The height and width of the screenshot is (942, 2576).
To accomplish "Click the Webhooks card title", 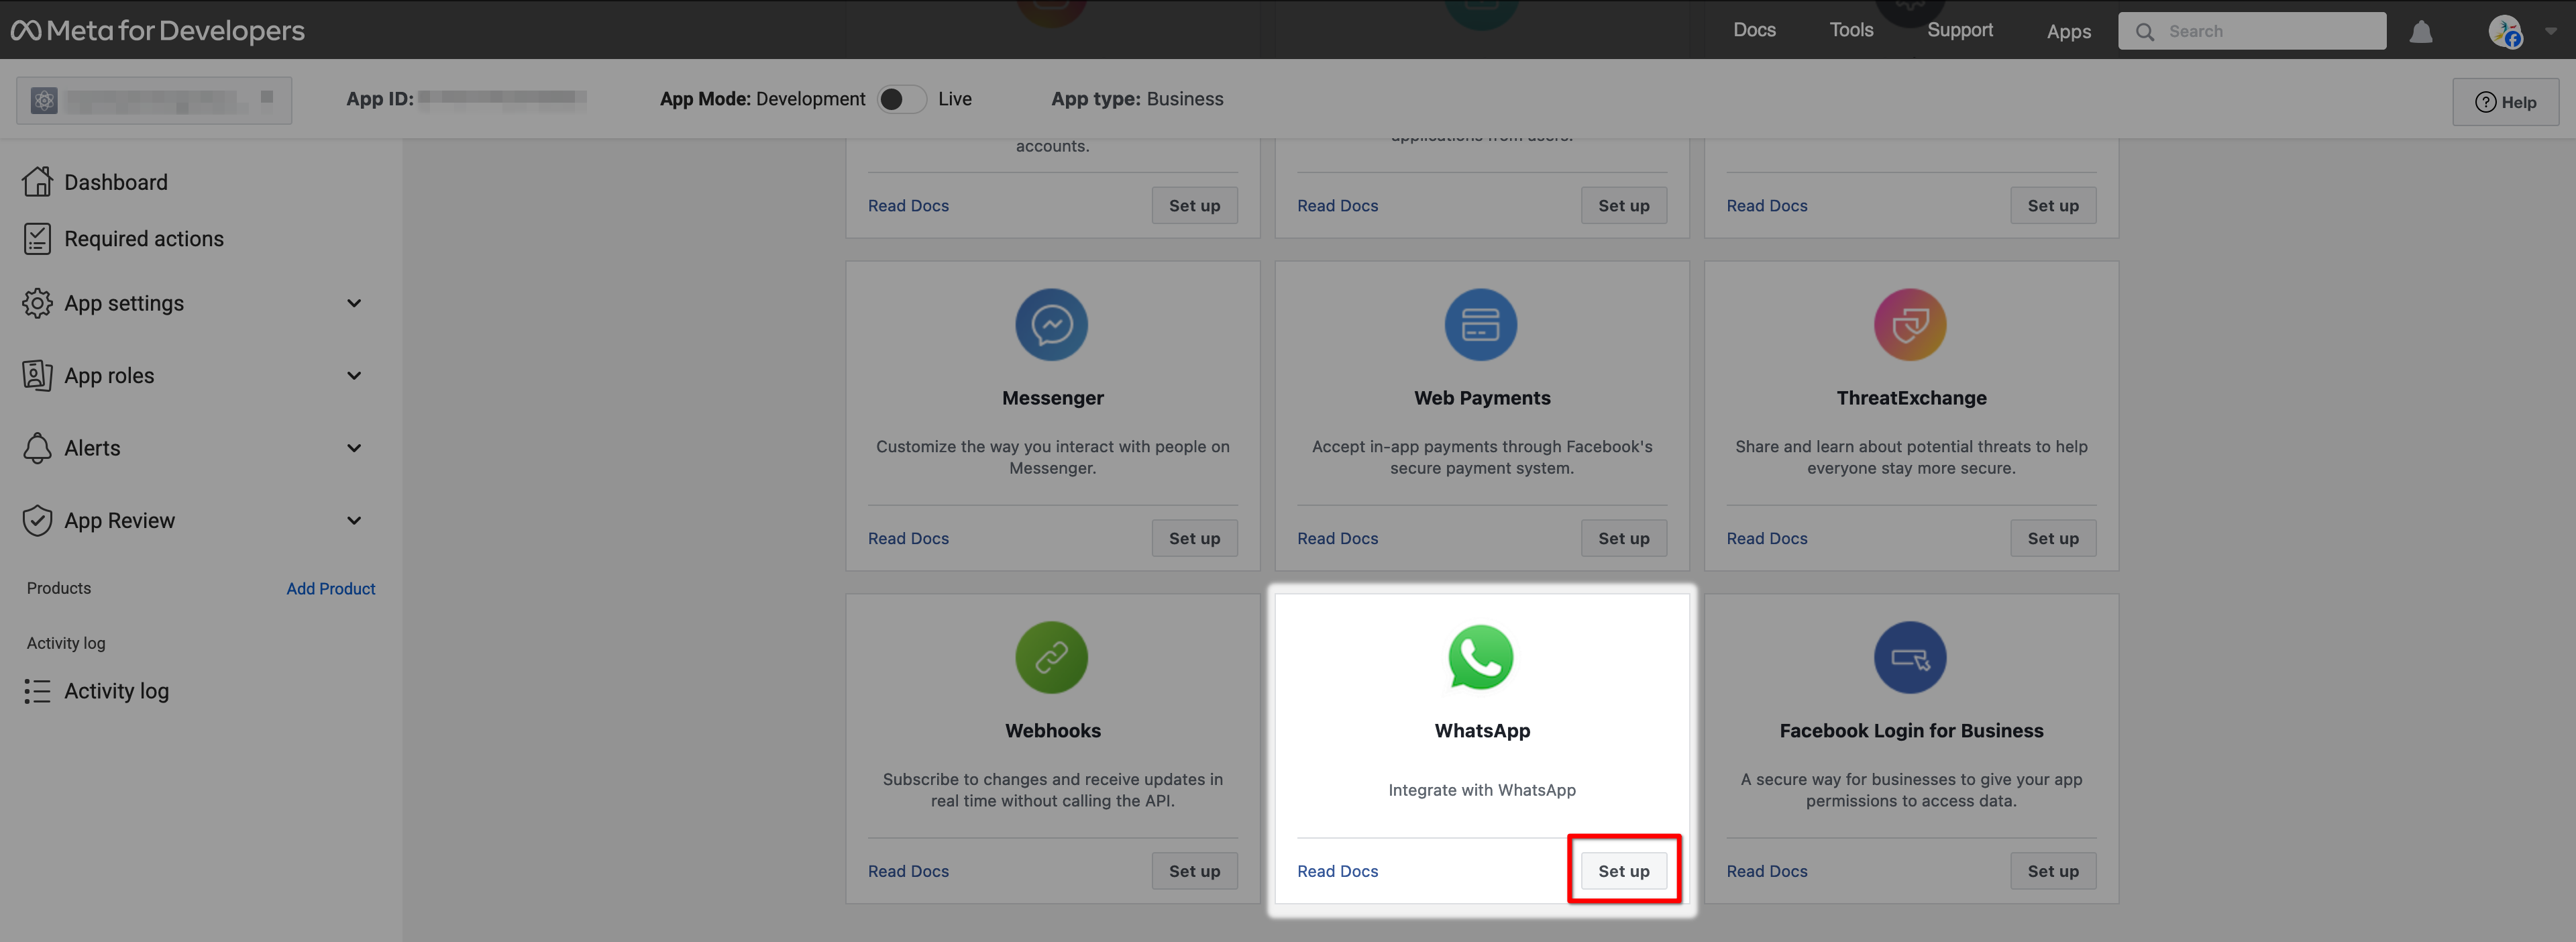I will [1052, 731].
